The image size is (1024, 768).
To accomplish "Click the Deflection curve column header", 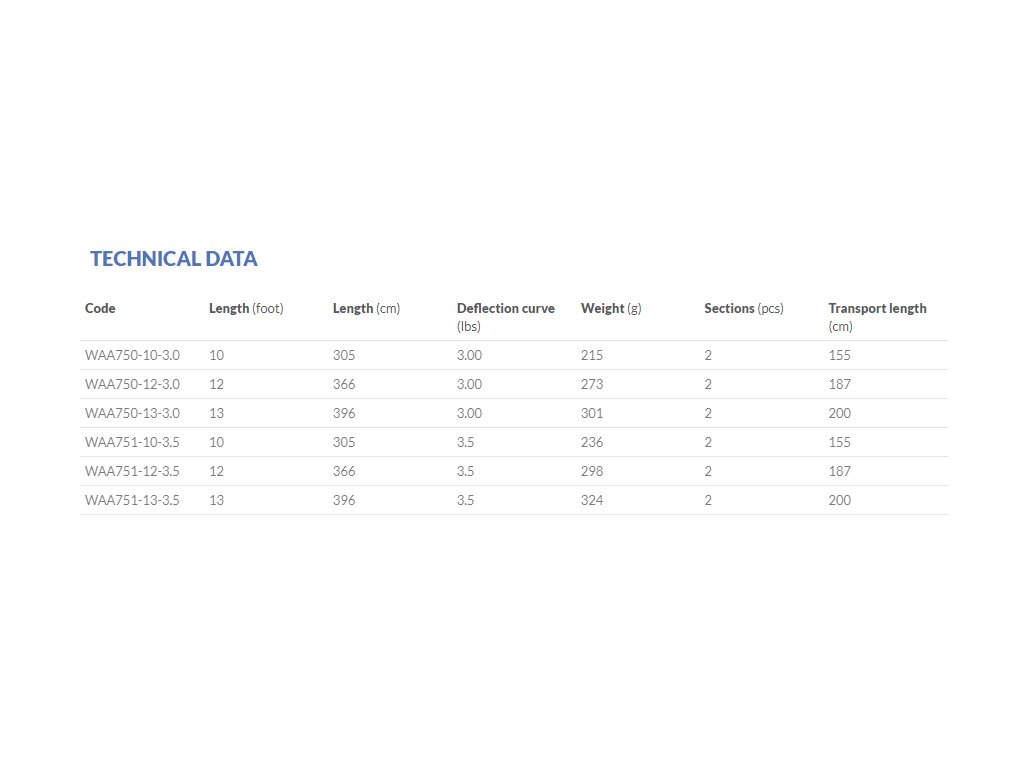I will click(505, 309).
